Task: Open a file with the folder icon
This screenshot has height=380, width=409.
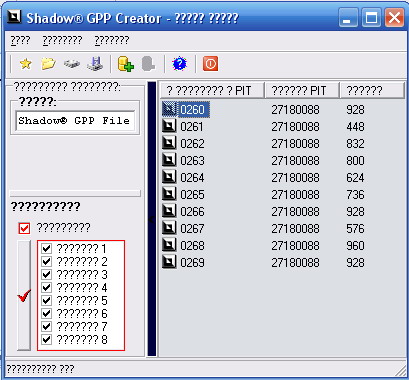Action: pos(48,63)
